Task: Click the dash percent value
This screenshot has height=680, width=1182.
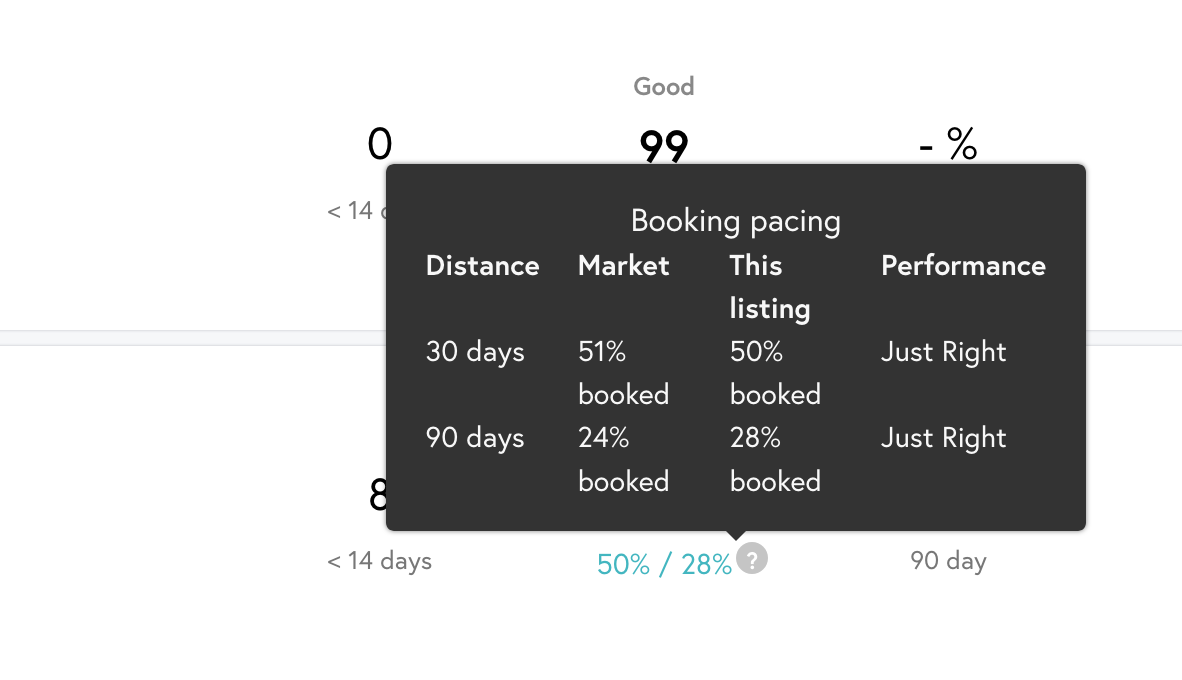Action: coord(948,143)
